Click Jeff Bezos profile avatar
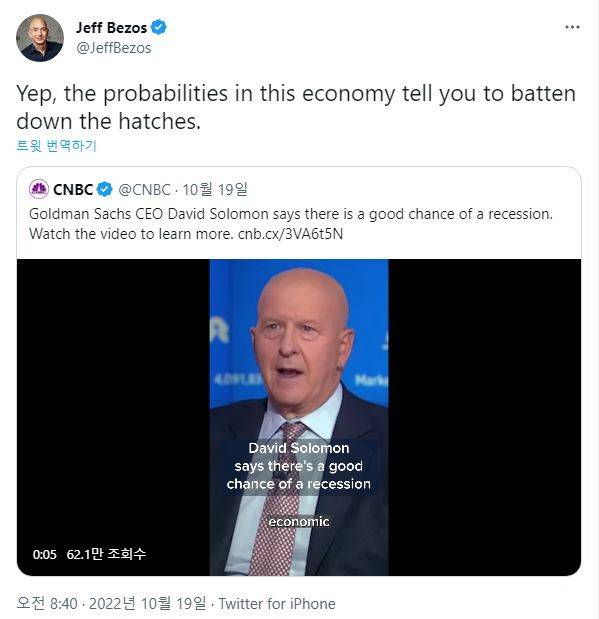The width and height of the screenshot is (599, 619). pyautogui.click(x=39, y=38)
